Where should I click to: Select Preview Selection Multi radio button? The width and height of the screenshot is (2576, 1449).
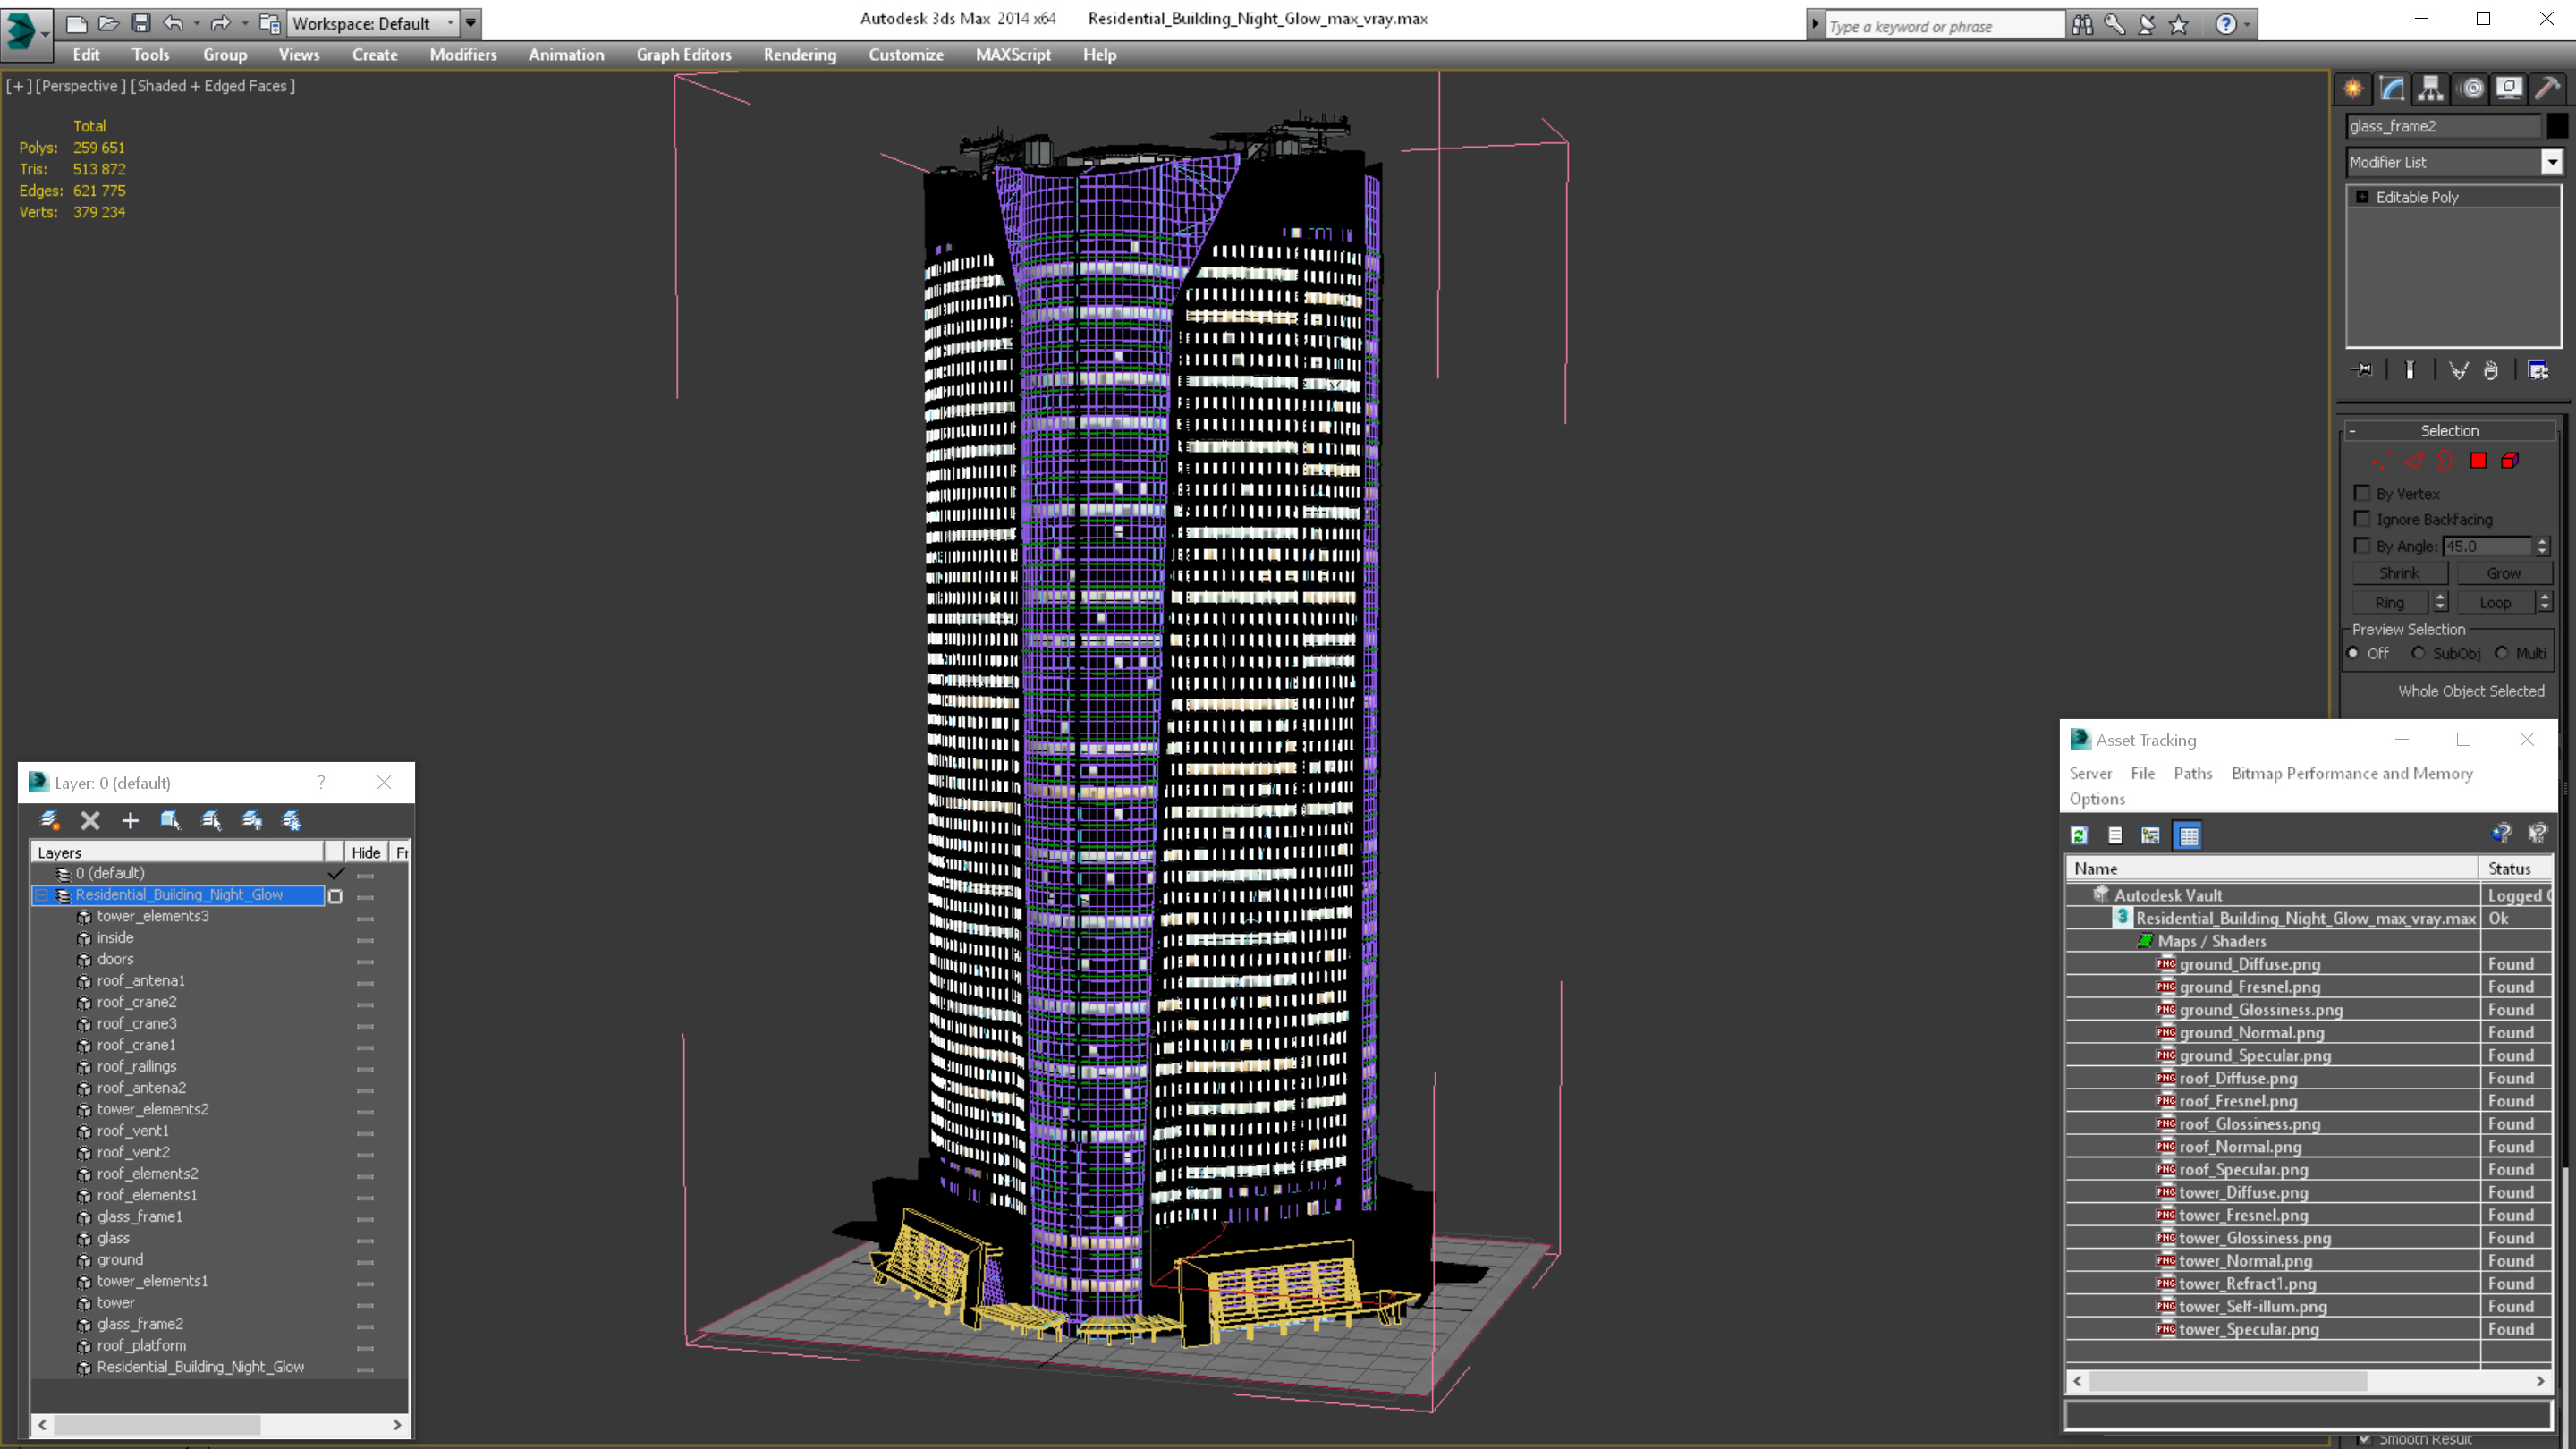(2502, 653)
